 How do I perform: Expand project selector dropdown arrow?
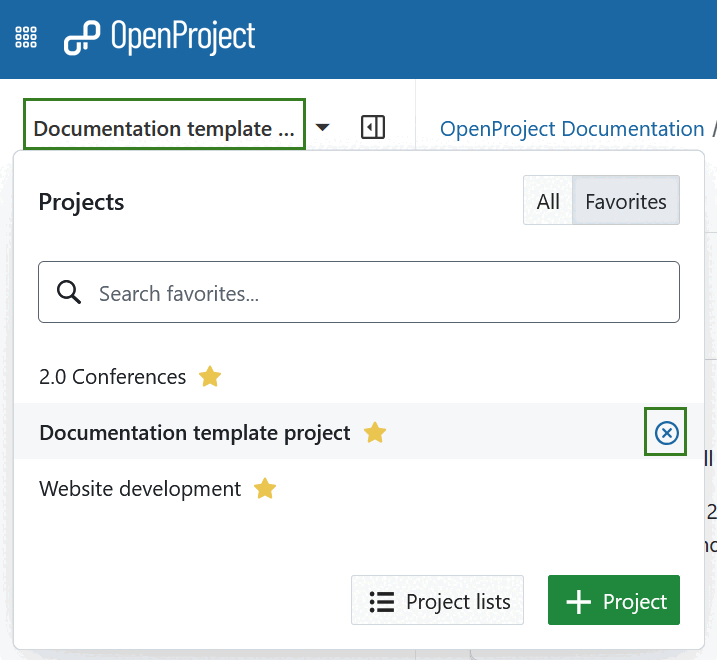tap(322, 128)
